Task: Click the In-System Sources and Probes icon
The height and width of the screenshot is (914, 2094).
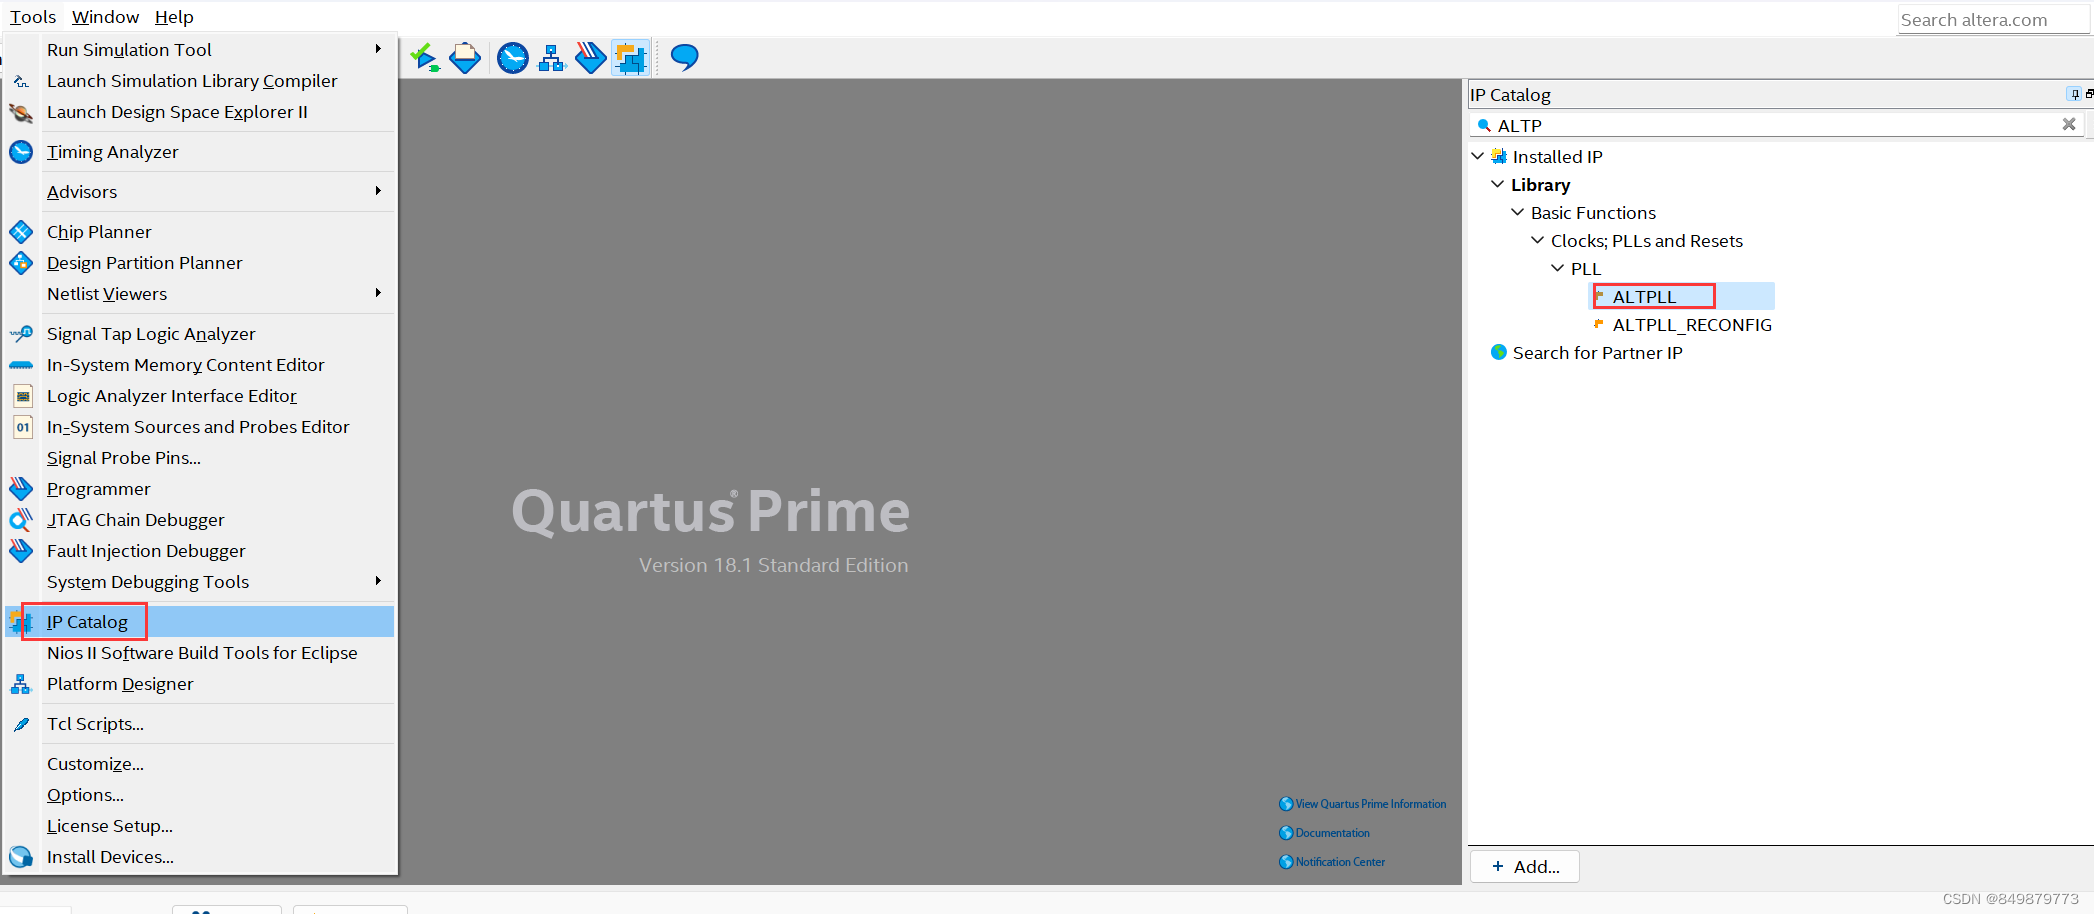Action: pos(22,427)
